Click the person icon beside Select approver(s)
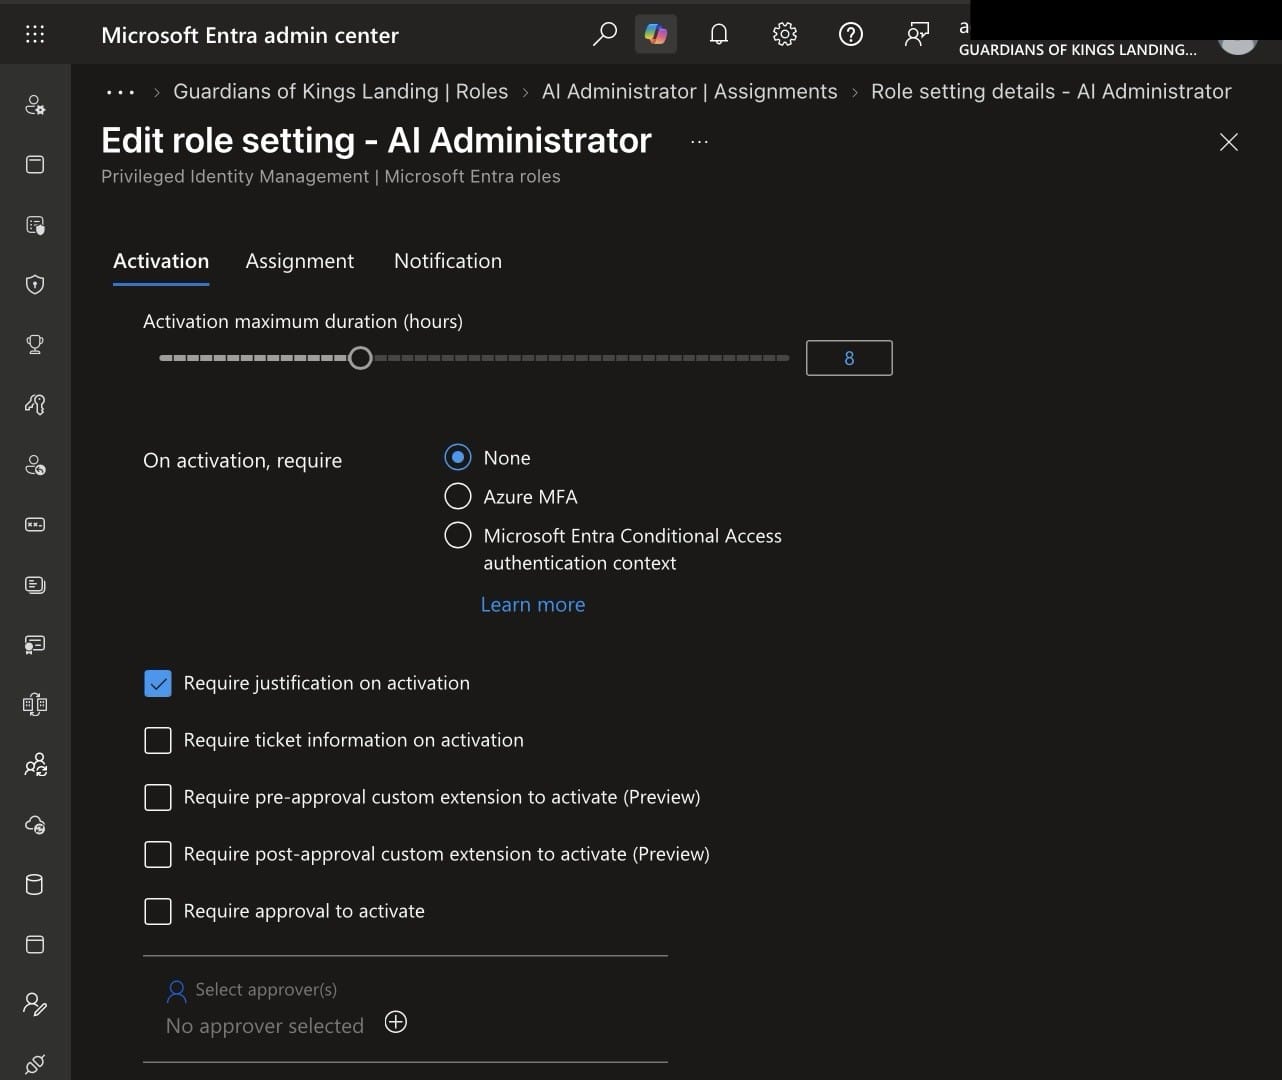 click(177, 991)
